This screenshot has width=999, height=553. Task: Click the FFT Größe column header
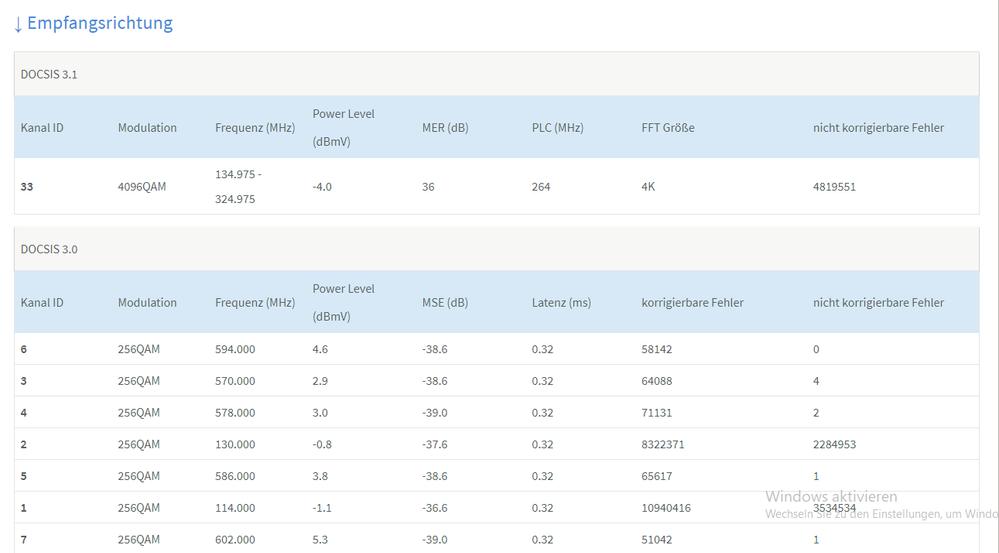coord(667,128)
